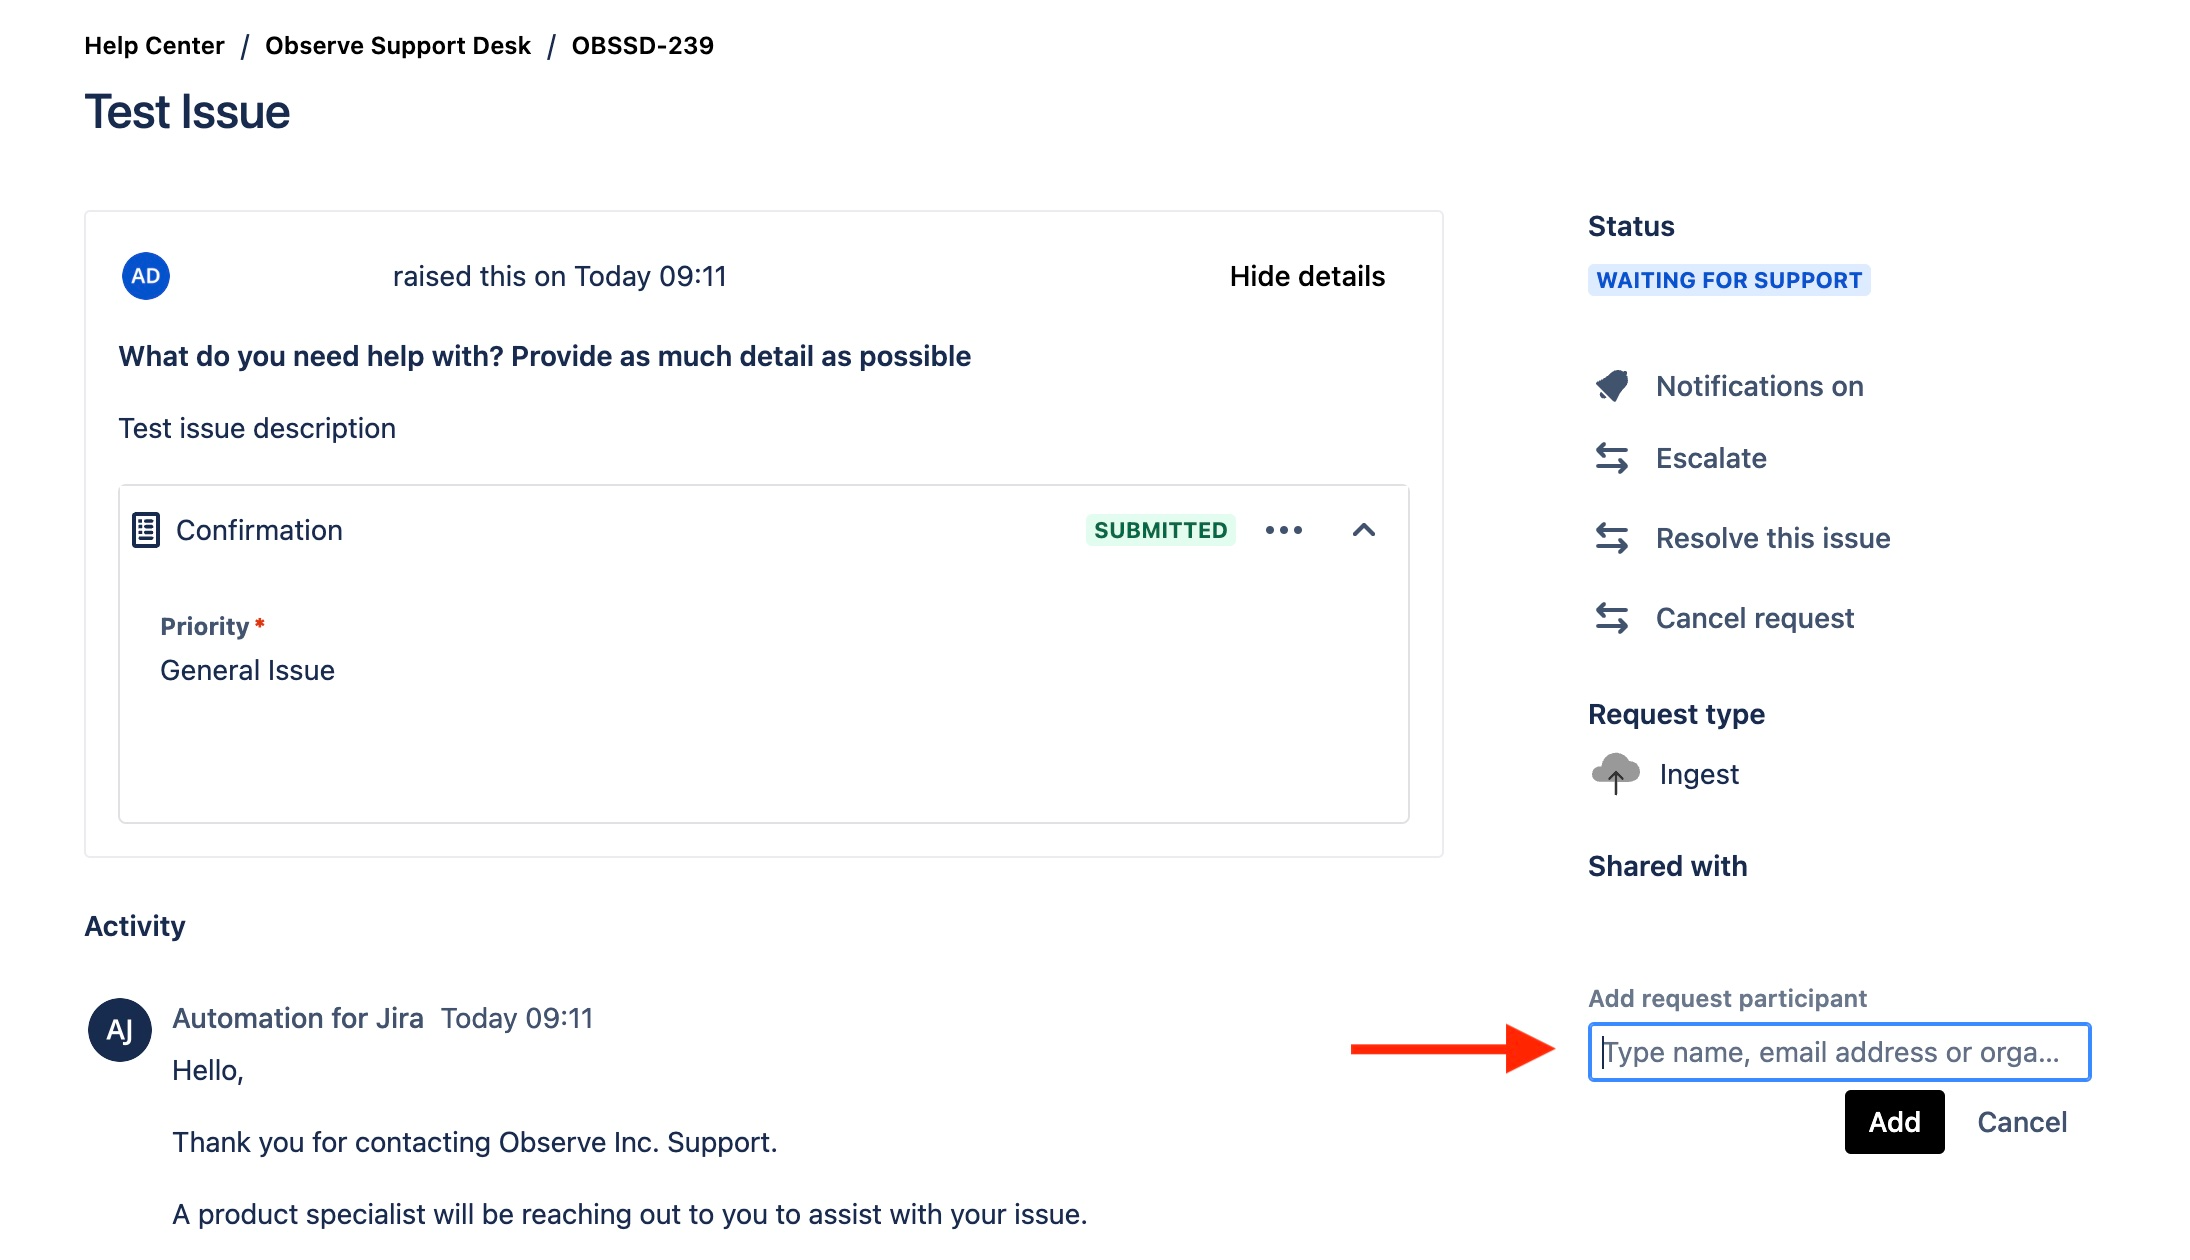Go to Help Center breadcrumb

point(154,46)
